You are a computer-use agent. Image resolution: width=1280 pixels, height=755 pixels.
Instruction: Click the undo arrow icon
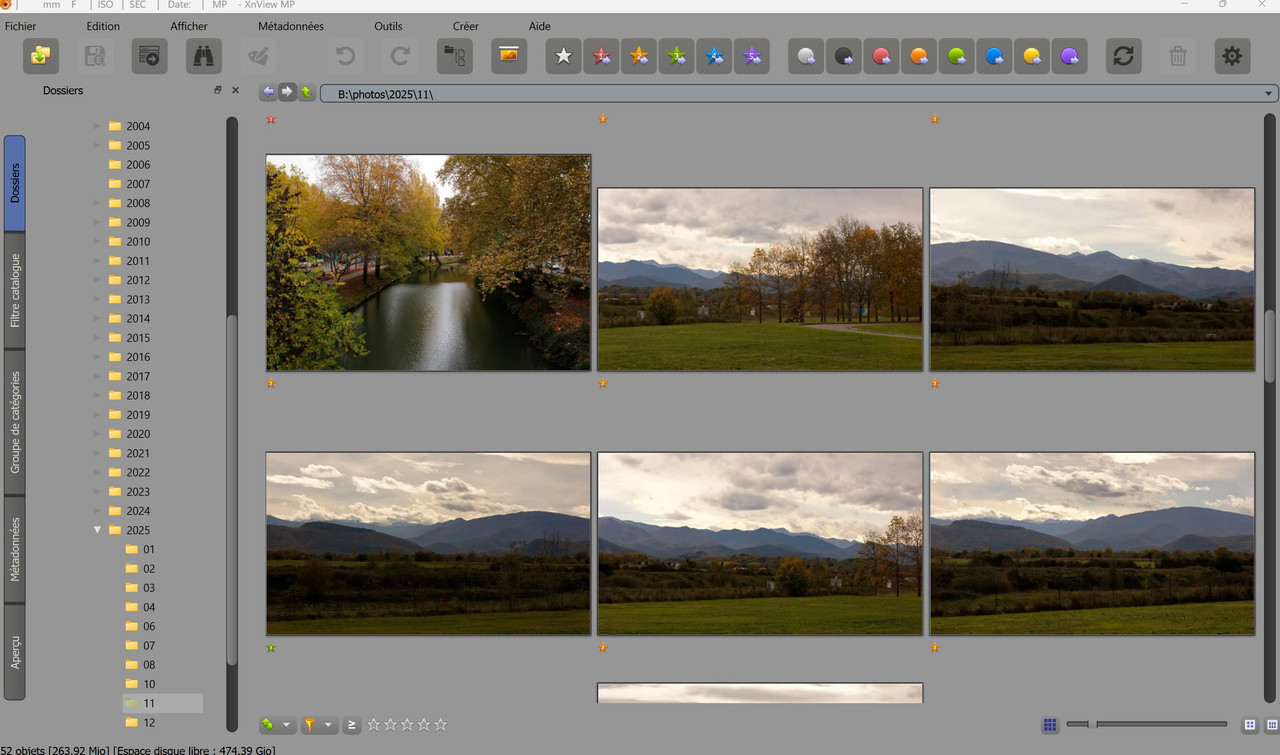346,56
